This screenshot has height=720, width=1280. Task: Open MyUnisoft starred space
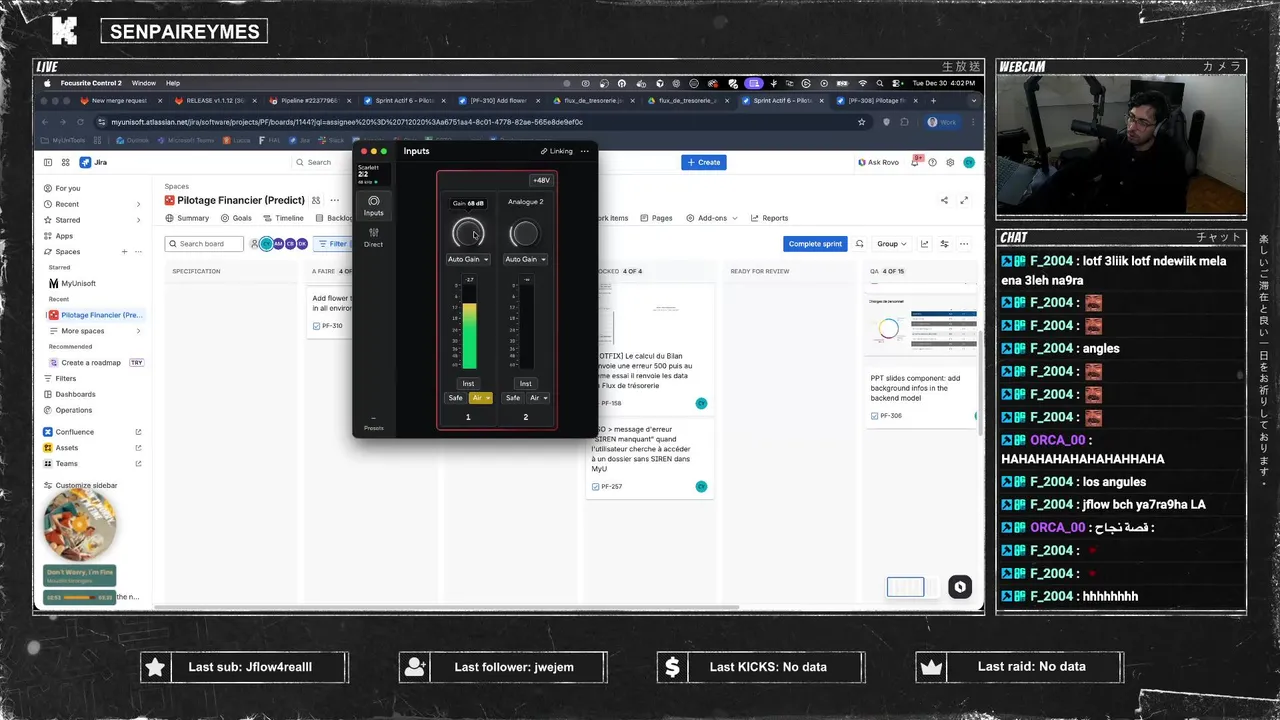(92, 283)
